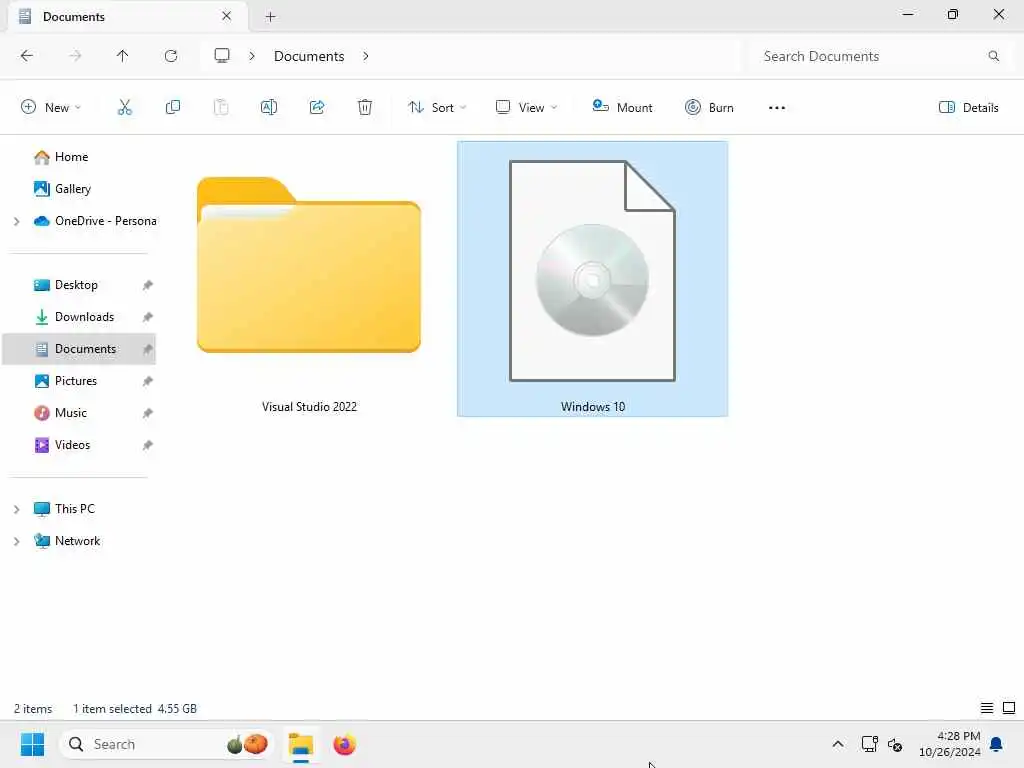Viewport: 1024px width, 768px height.
Task: Click pin icon next to Downloads
Action: 148,317
